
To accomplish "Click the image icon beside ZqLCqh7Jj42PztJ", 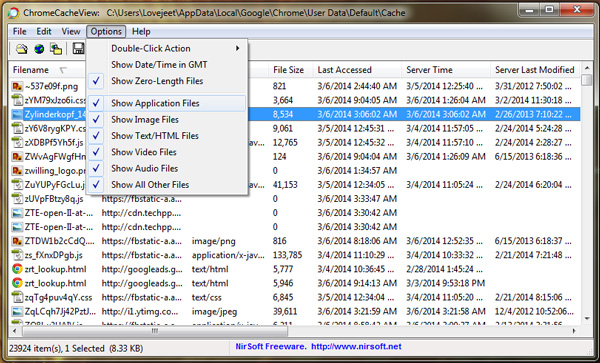I will (x=17, y=311).
